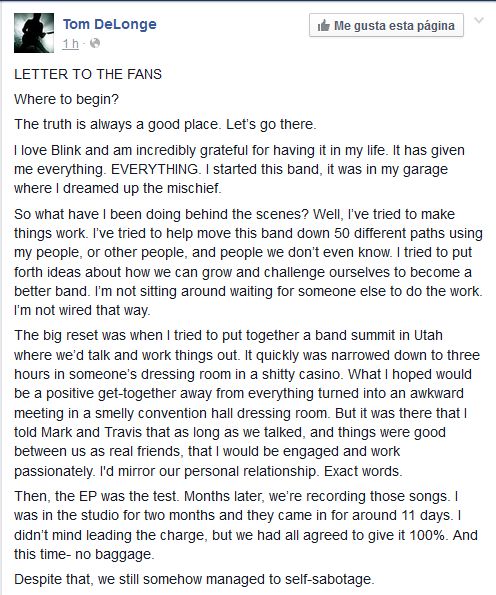
Task: Open the Tom DeLonge page name link
Action: point(110,24)
